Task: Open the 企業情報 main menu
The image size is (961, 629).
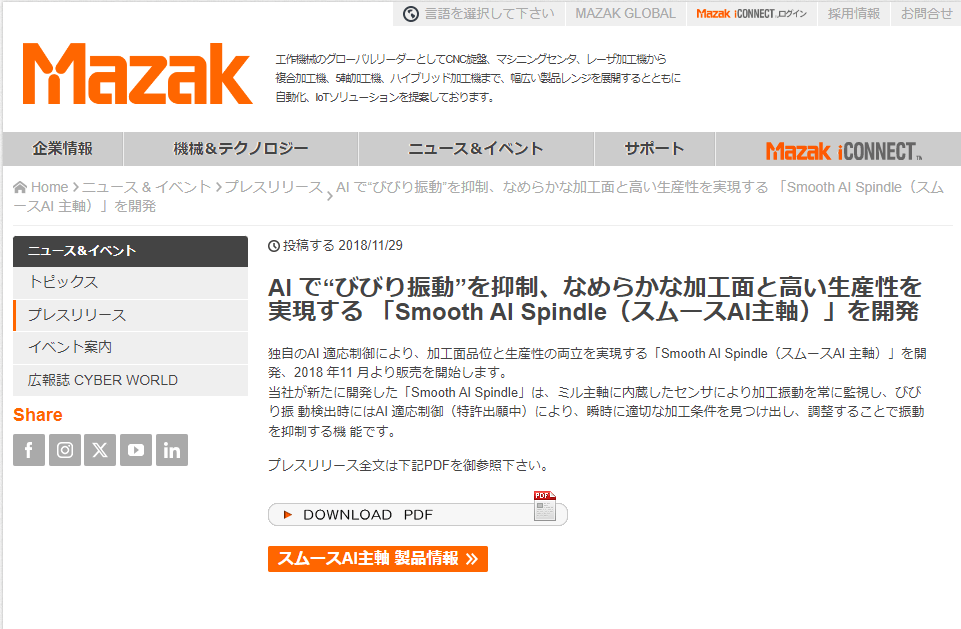Action: tap(63, 149)
